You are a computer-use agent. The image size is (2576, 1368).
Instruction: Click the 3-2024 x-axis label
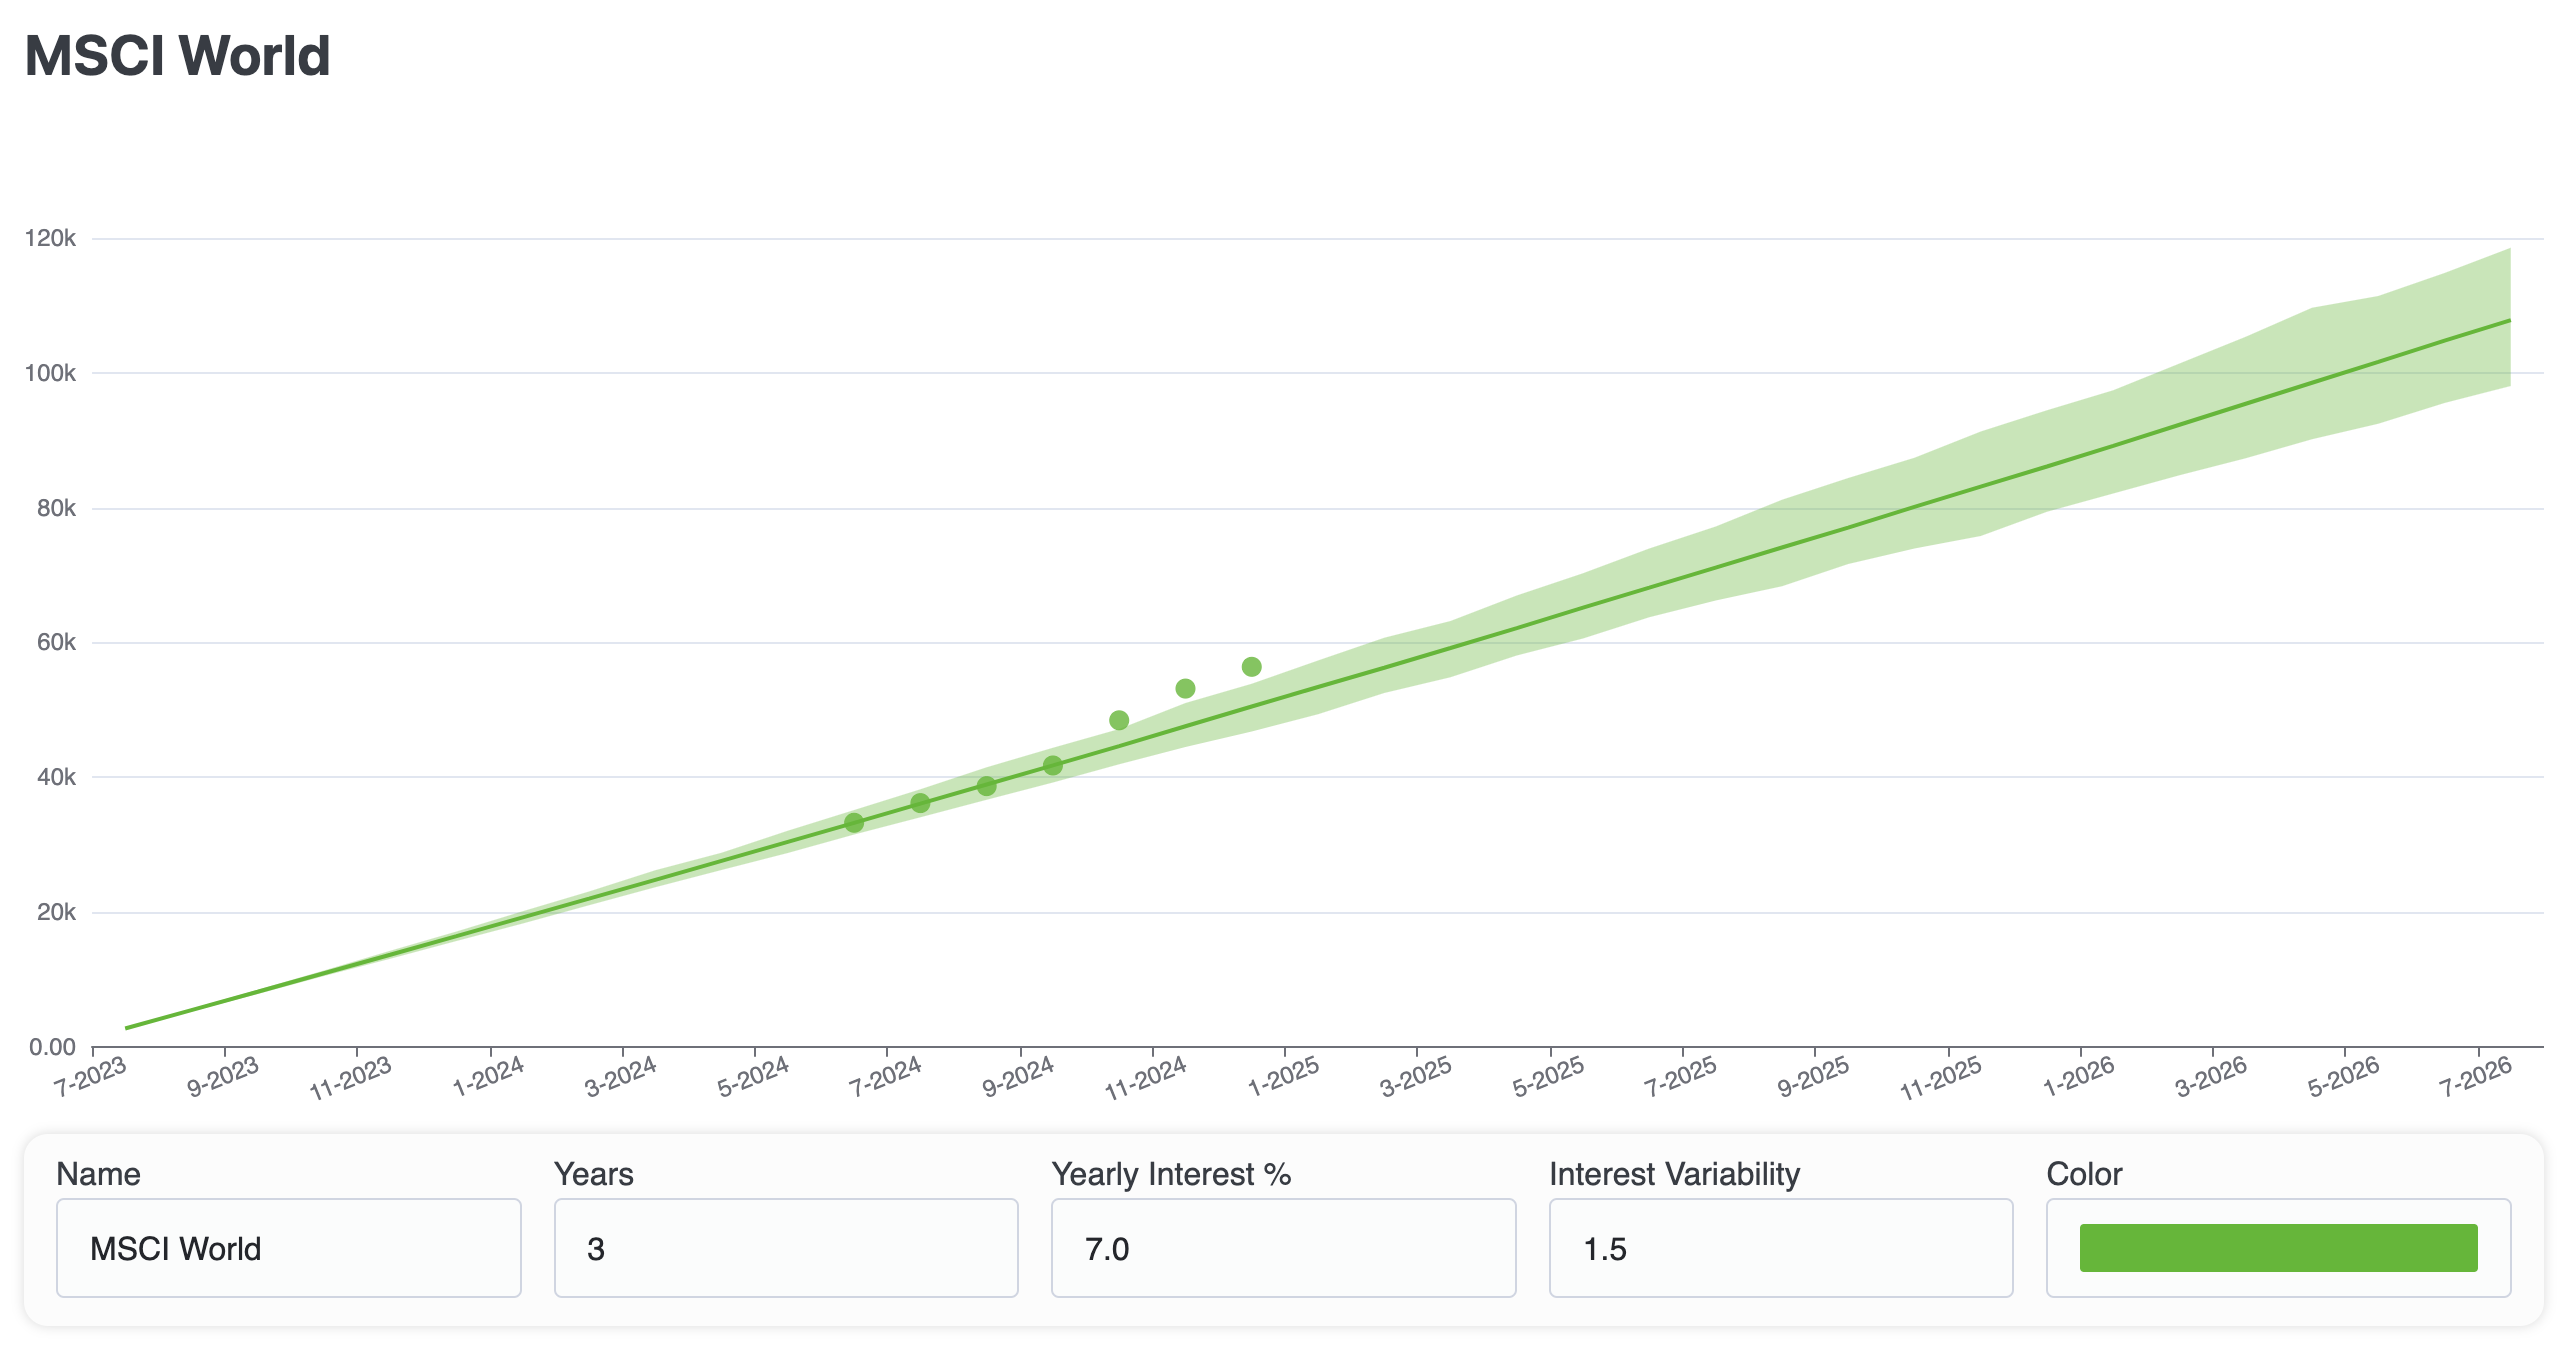[x=620, y=1077]
